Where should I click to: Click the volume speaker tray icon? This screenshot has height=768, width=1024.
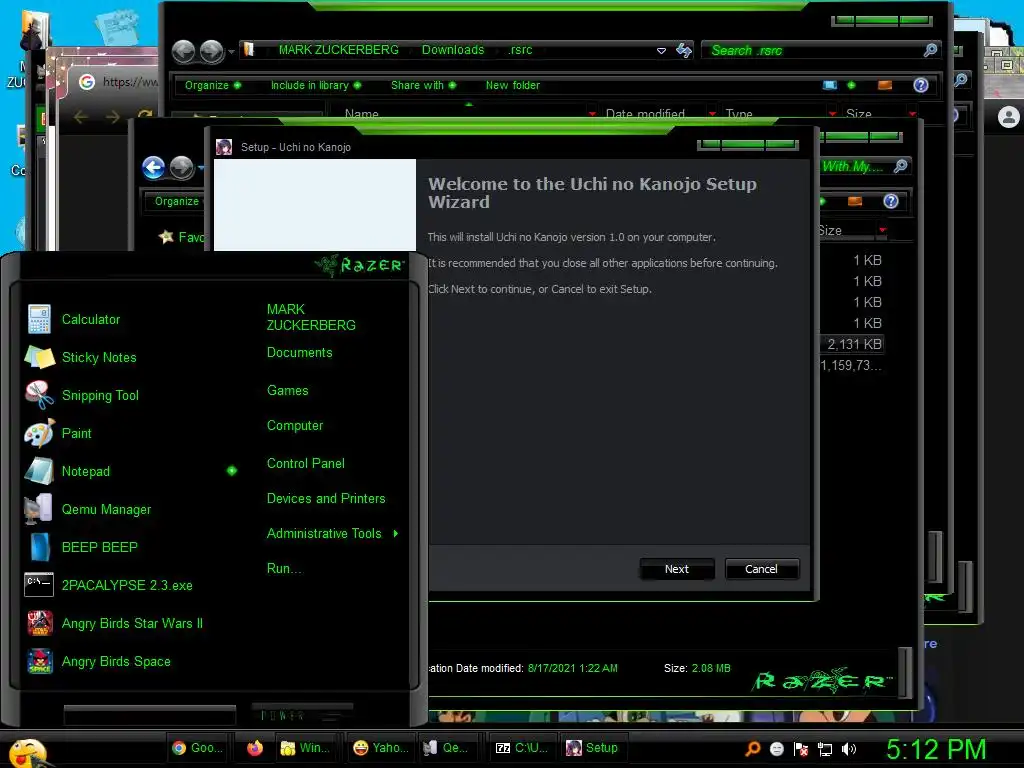pyautogui.click(x=848, y=749)
